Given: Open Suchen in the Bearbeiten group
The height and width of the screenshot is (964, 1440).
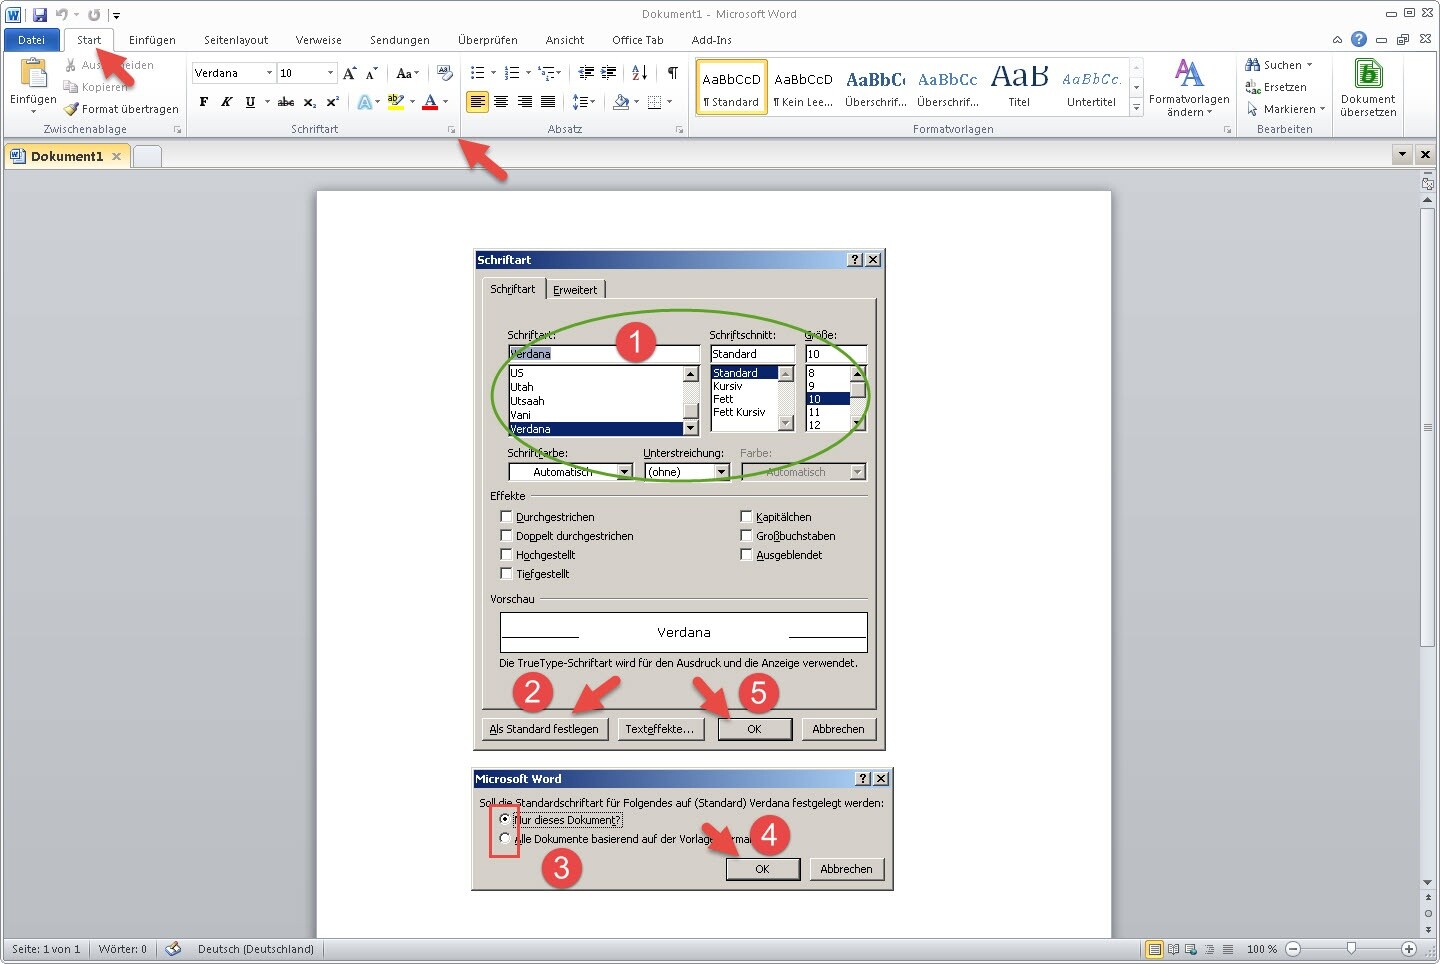Looking at the screenshot, I should point(1279,65).
